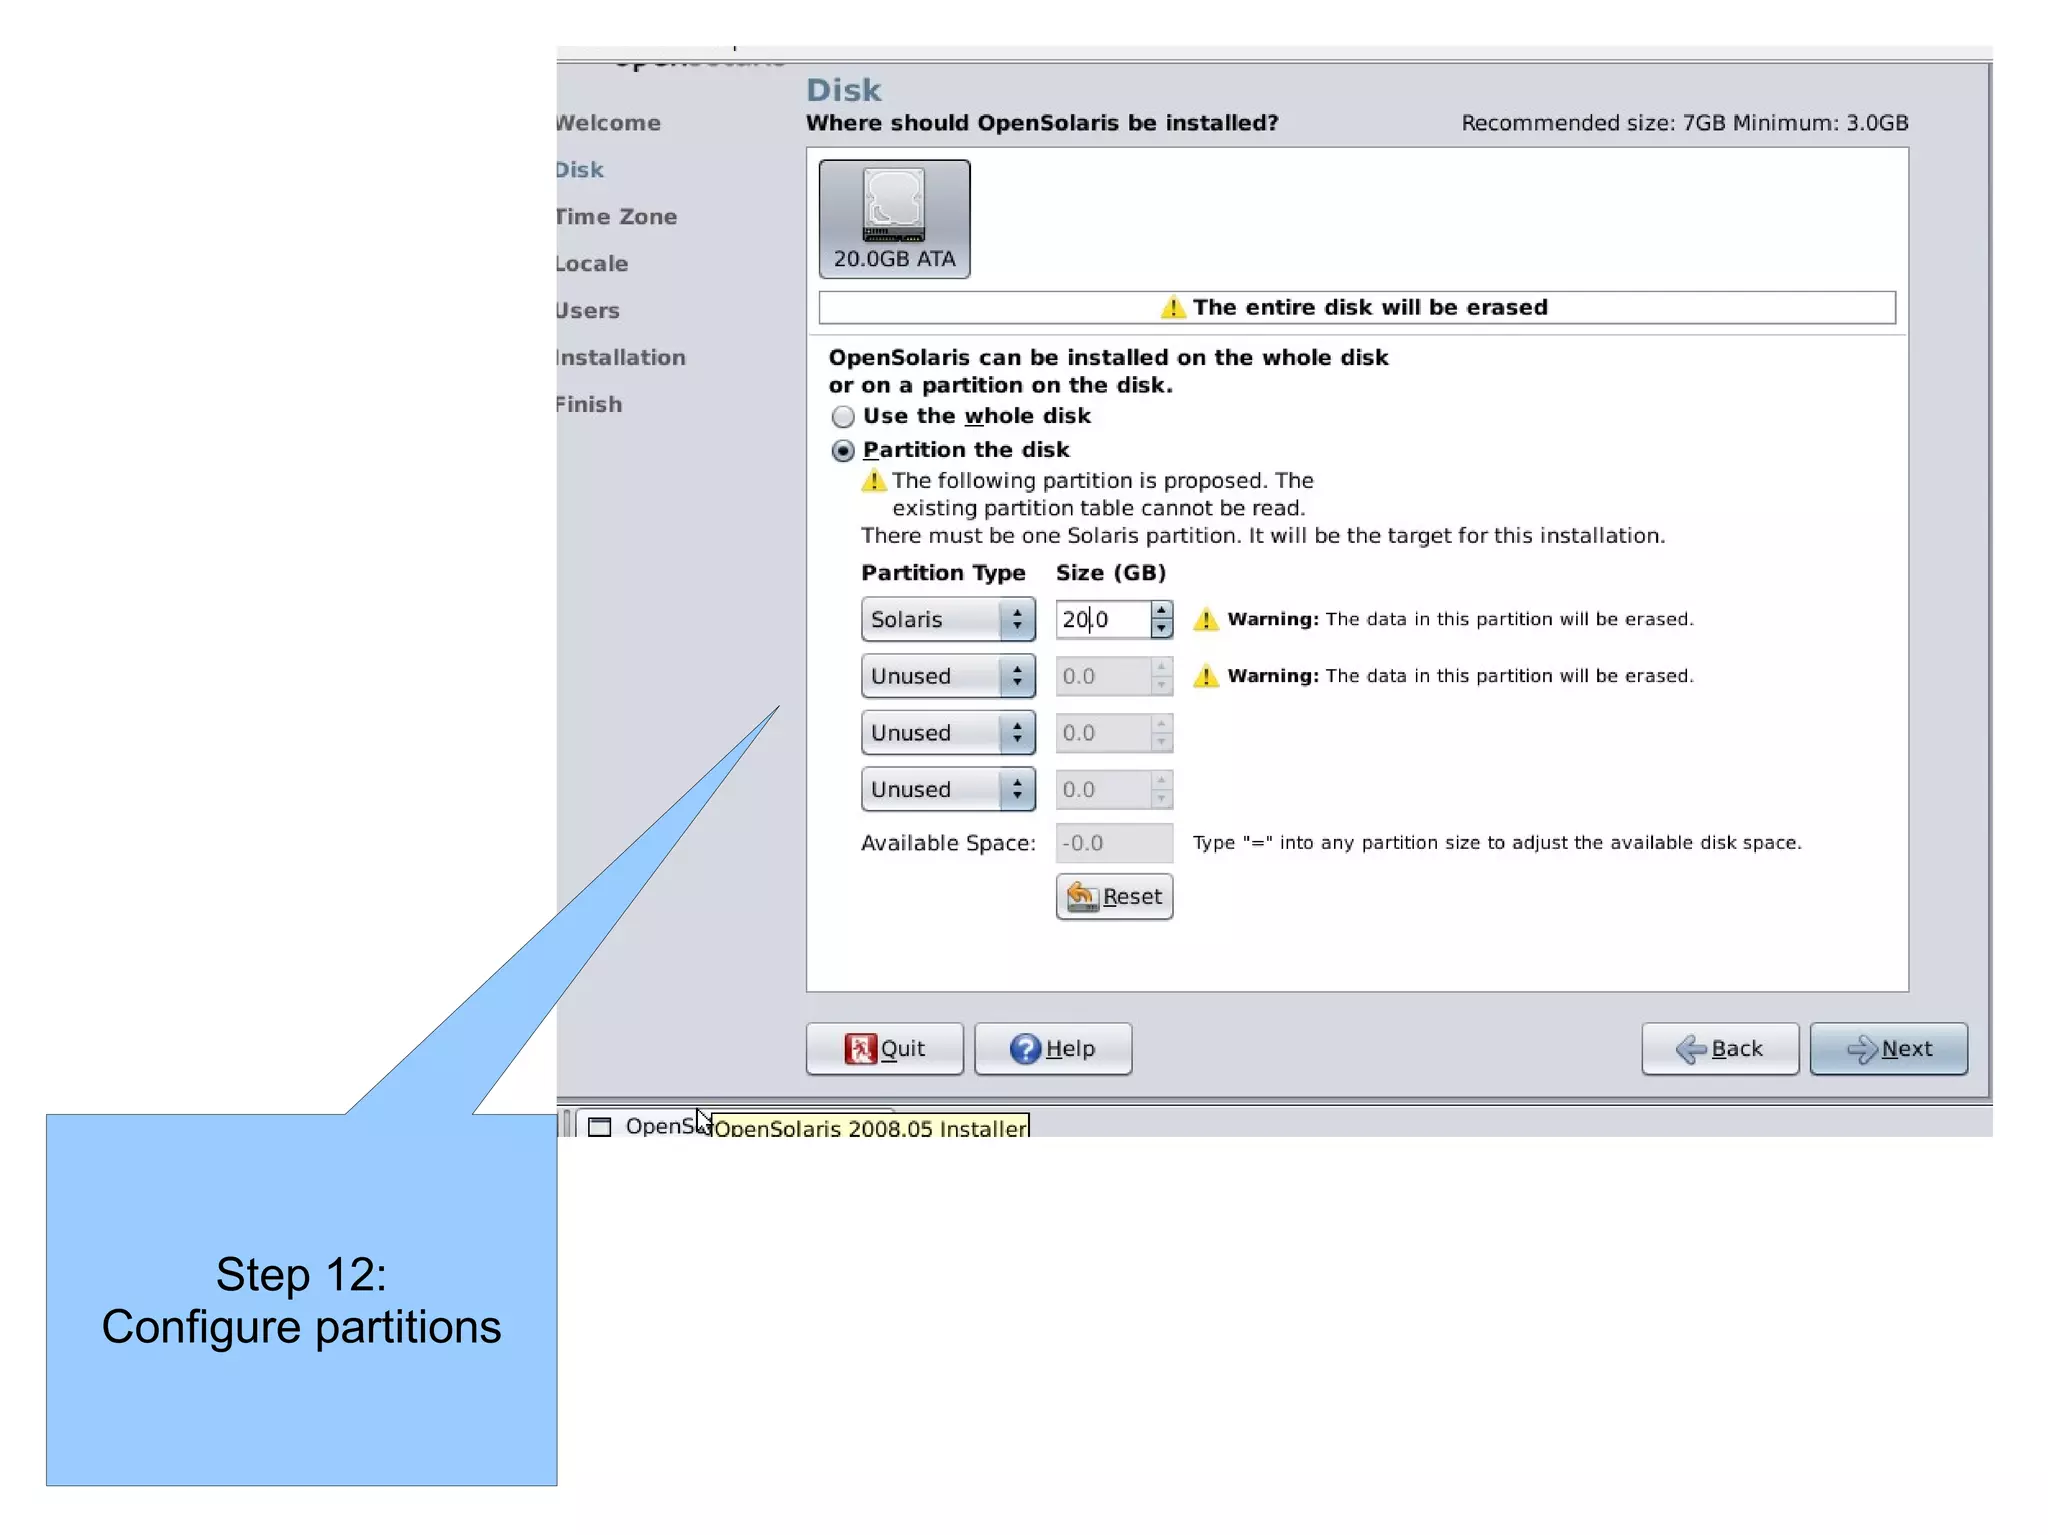
Task: Select Users step in sidebar
Action: 588,311
